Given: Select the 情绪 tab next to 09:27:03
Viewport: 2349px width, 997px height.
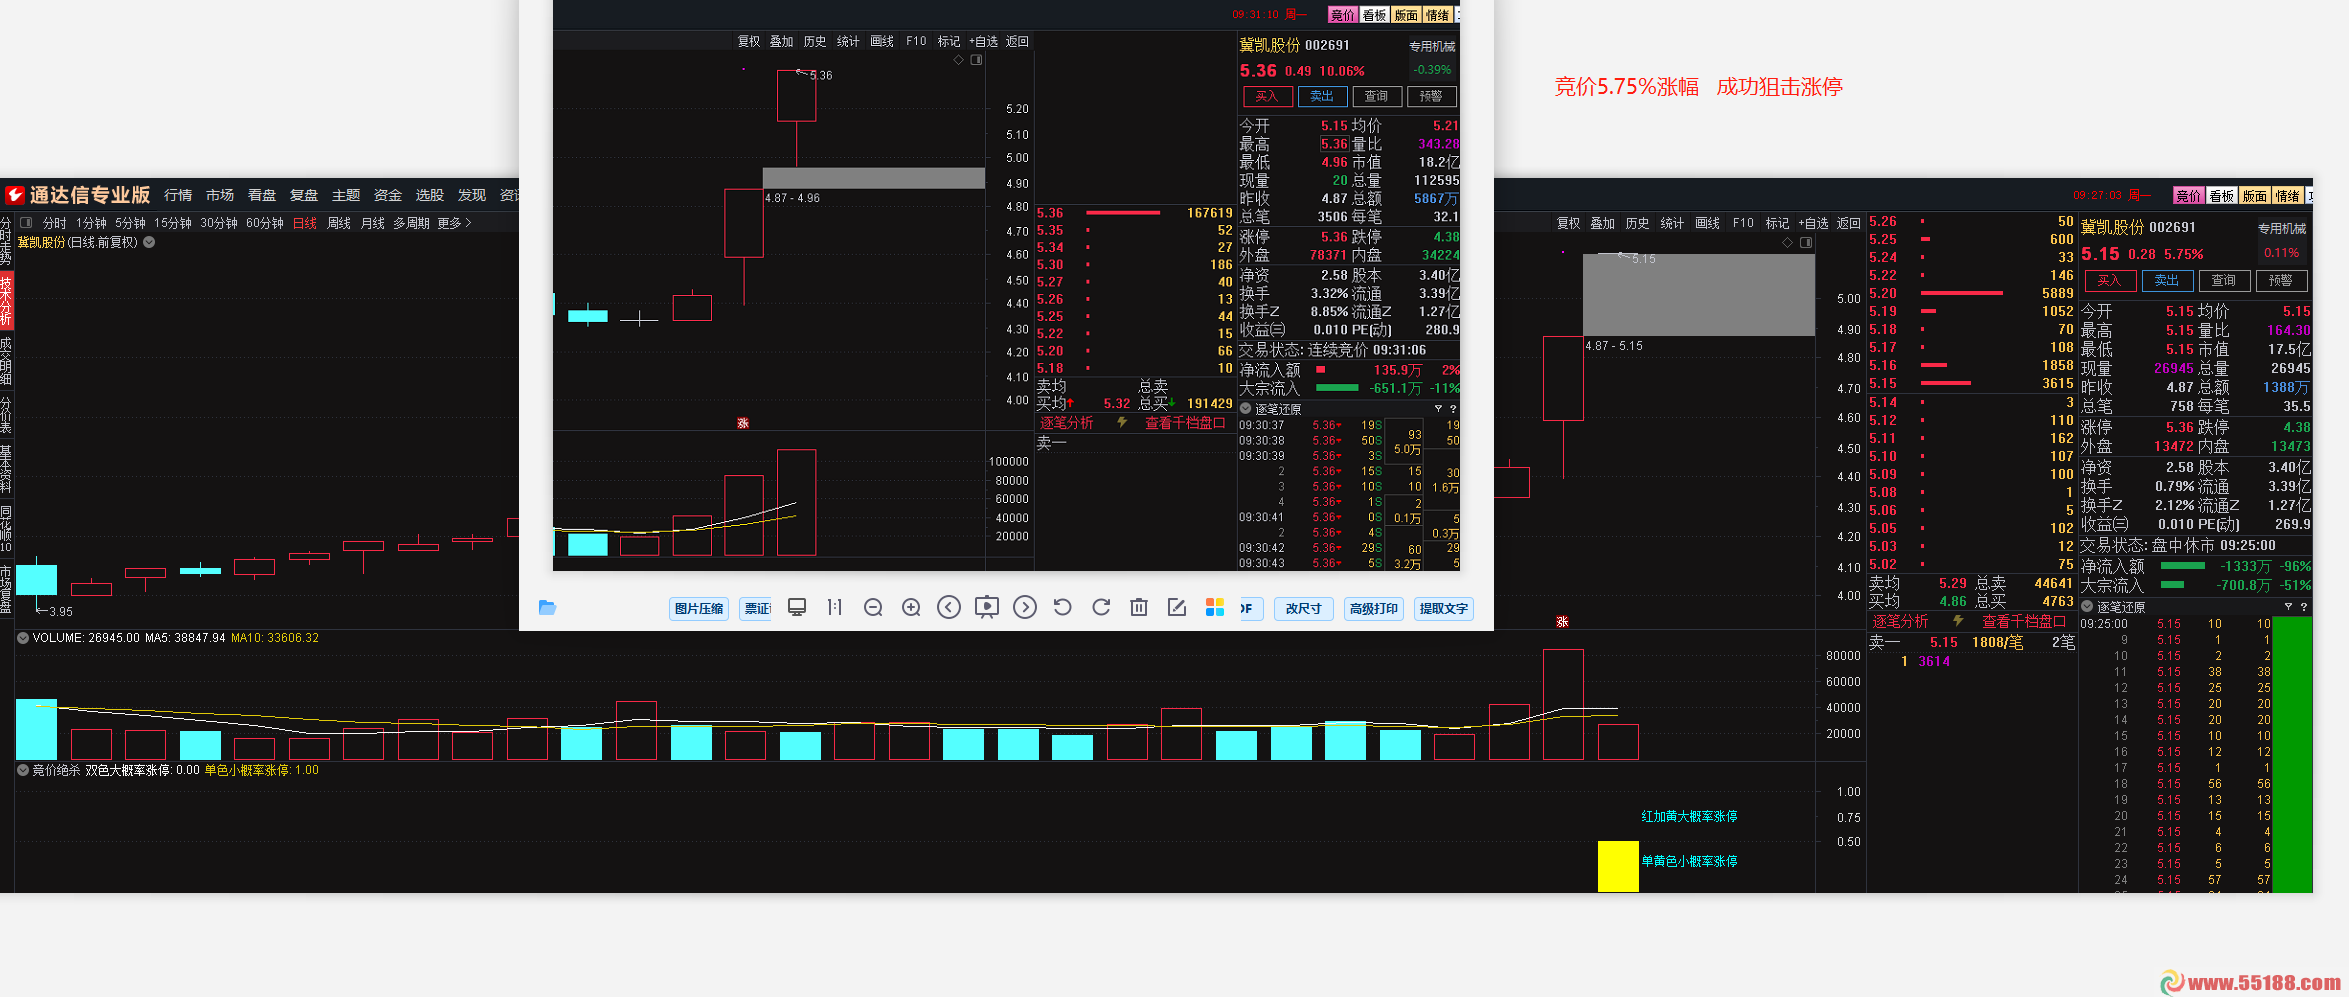Looking at the screenshot, I should click(x=2288, y=196).
